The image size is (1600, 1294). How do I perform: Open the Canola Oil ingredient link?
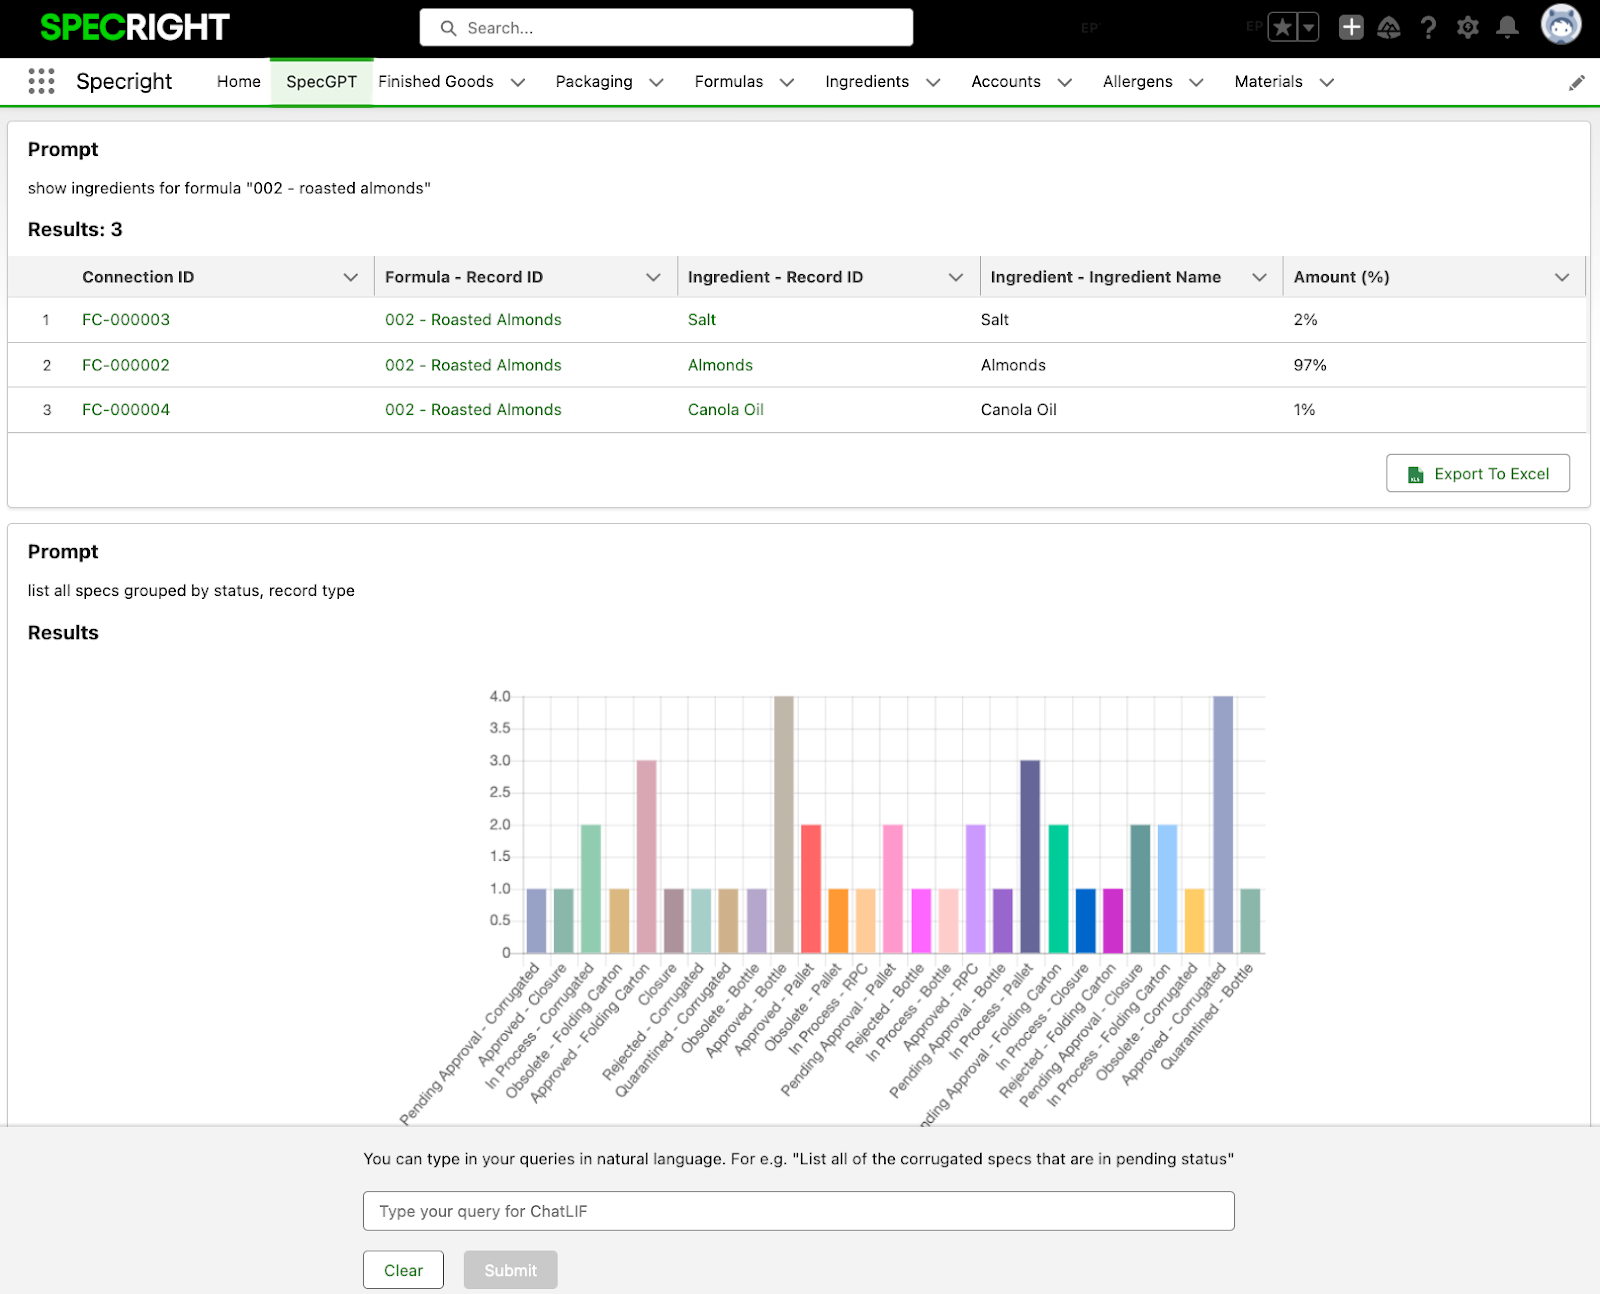[x=726, y=410]
